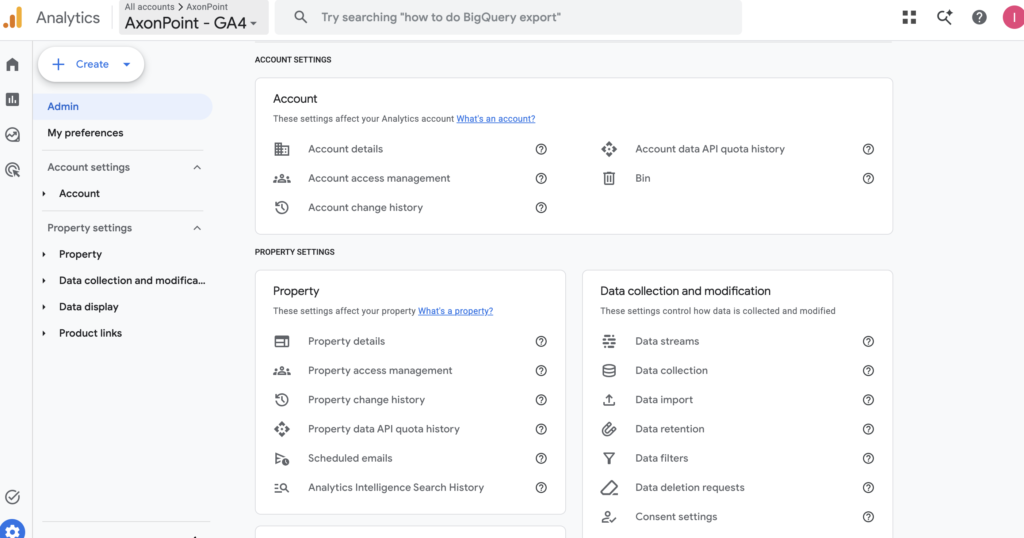Click help icon for Account change history
Image resolution: width=1024 pixels, height=538 pixels.
coord(541,208)
